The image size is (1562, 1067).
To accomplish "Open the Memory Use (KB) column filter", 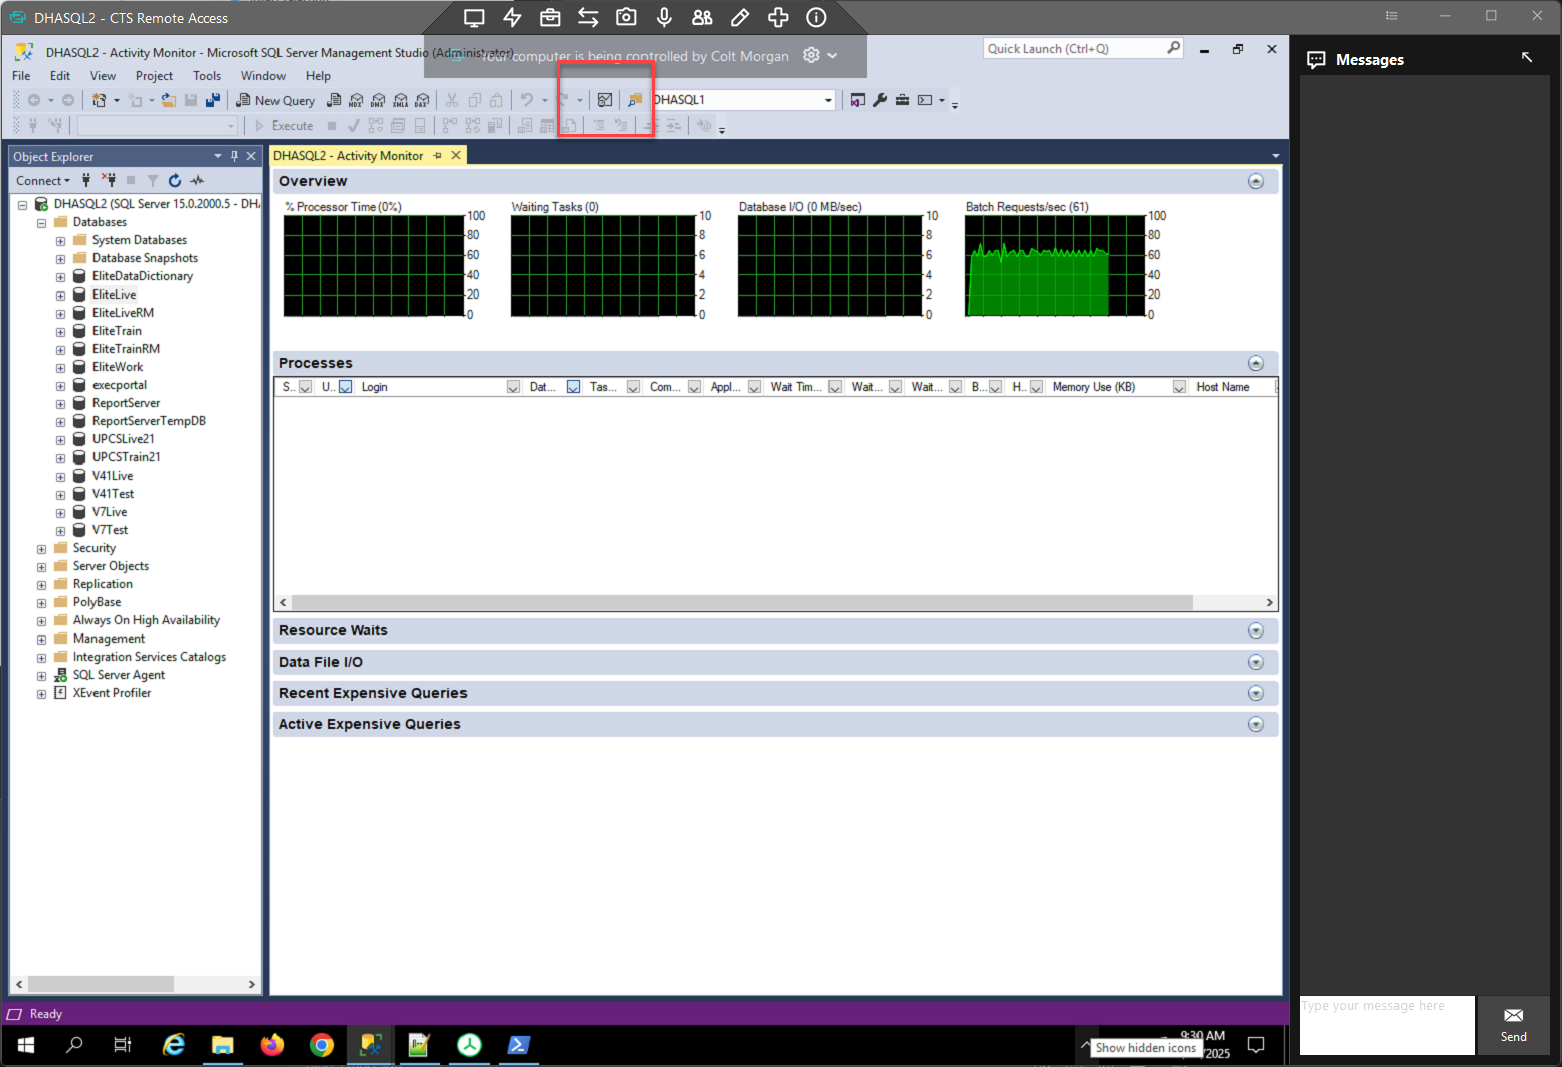I will tap(1179, 387).
